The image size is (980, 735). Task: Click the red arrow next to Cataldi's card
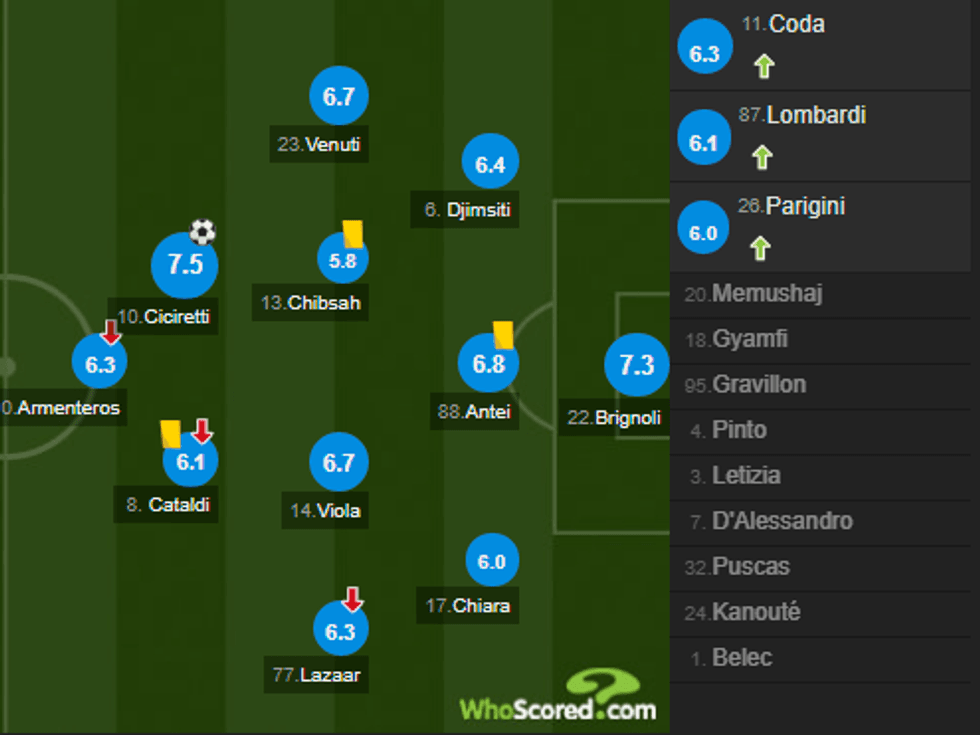pyautogui.click(x=202, y=431)
